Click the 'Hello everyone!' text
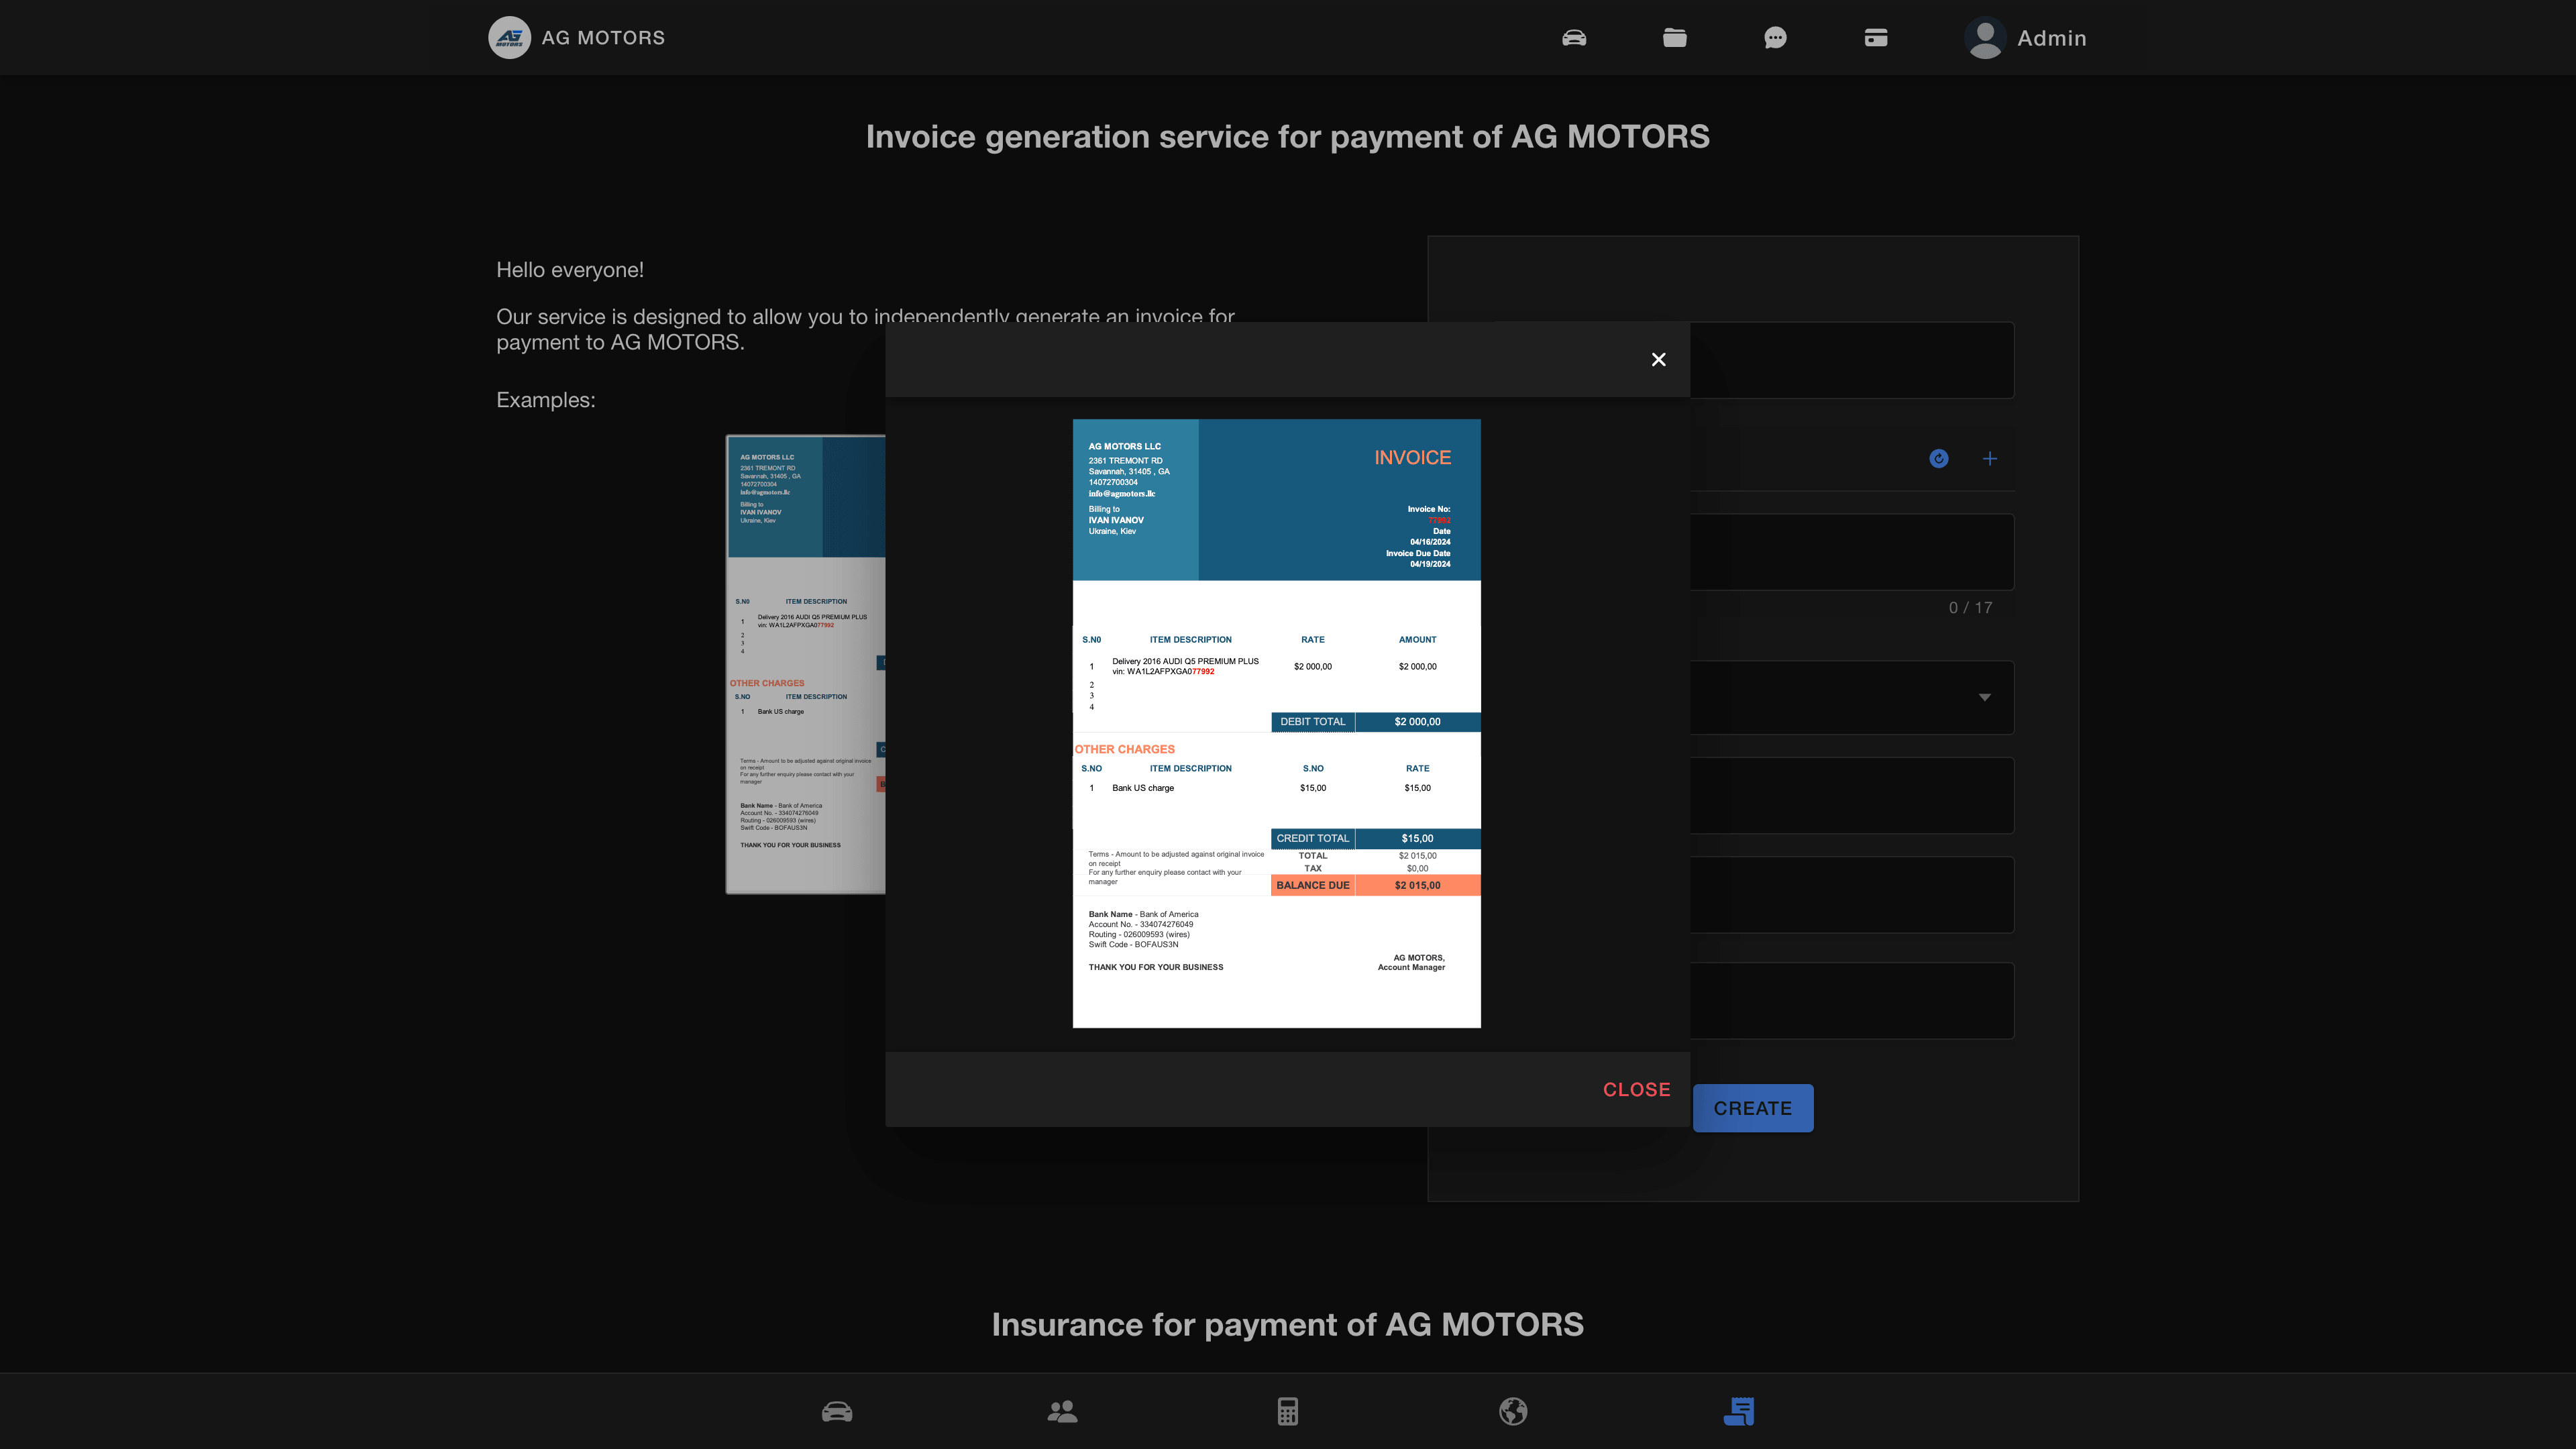This screenshot has width=2576, height=1449. (570, 270)
